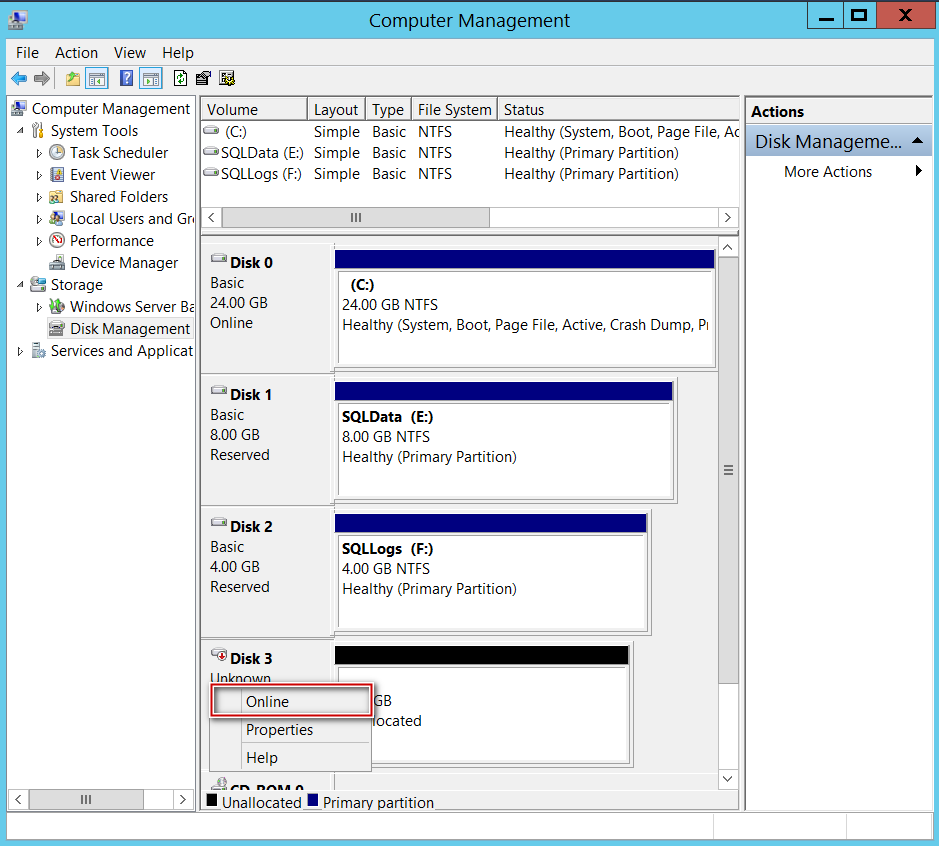
Task: Select Properties in the disk context menu
Action: [x=279, y=730]
